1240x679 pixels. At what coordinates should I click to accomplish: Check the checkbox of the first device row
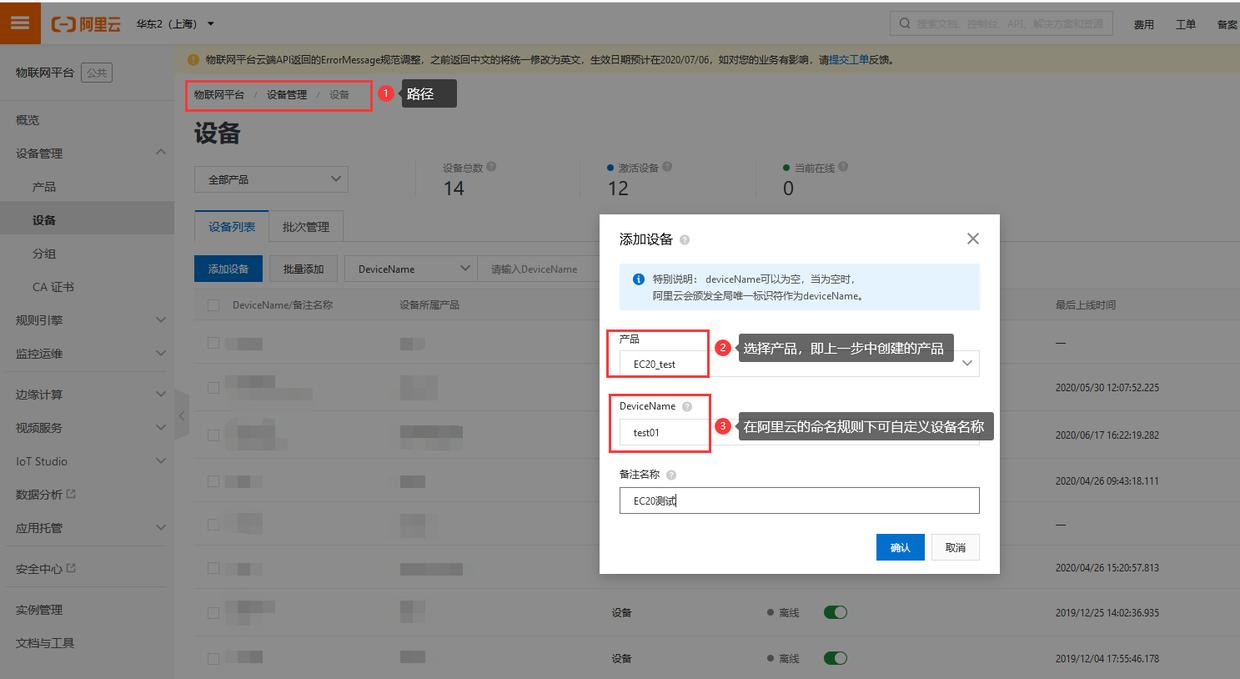(212, 341)
